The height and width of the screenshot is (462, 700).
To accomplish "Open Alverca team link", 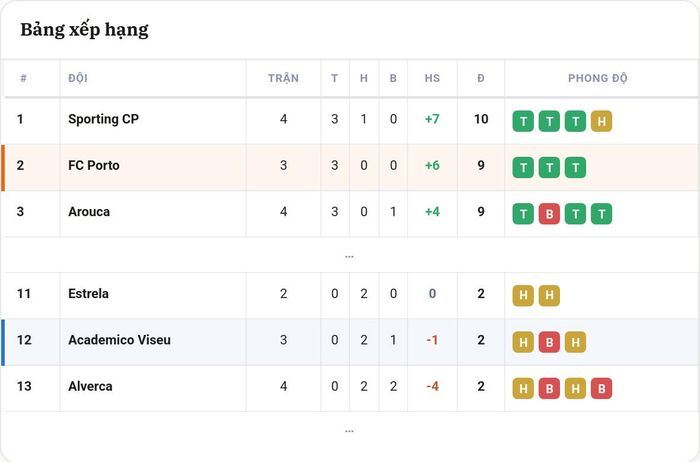I will pos(90,387).
